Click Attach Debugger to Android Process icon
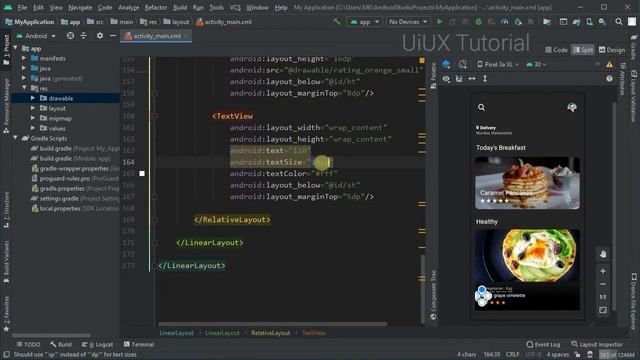This screenshot has width=640, height=360. pos(518,22)
